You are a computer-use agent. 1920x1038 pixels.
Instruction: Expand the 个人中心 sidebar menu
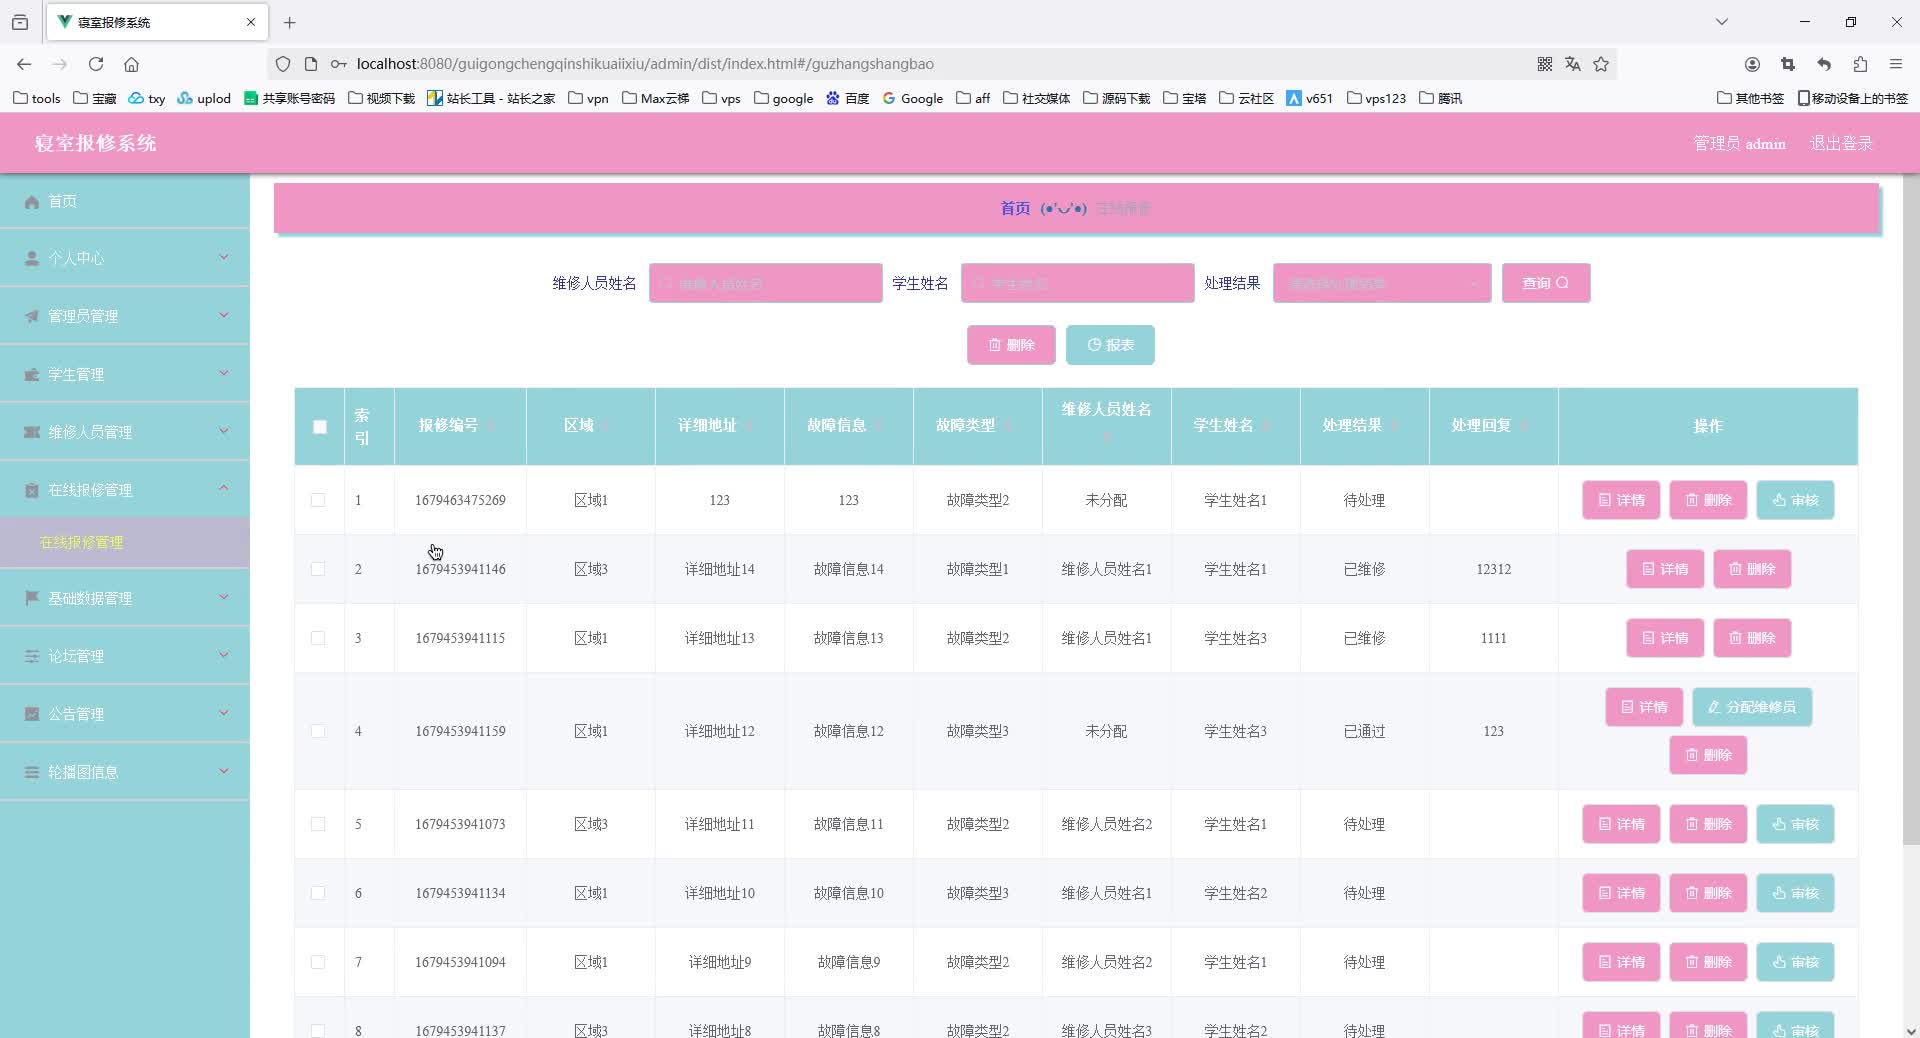(125, 258)
